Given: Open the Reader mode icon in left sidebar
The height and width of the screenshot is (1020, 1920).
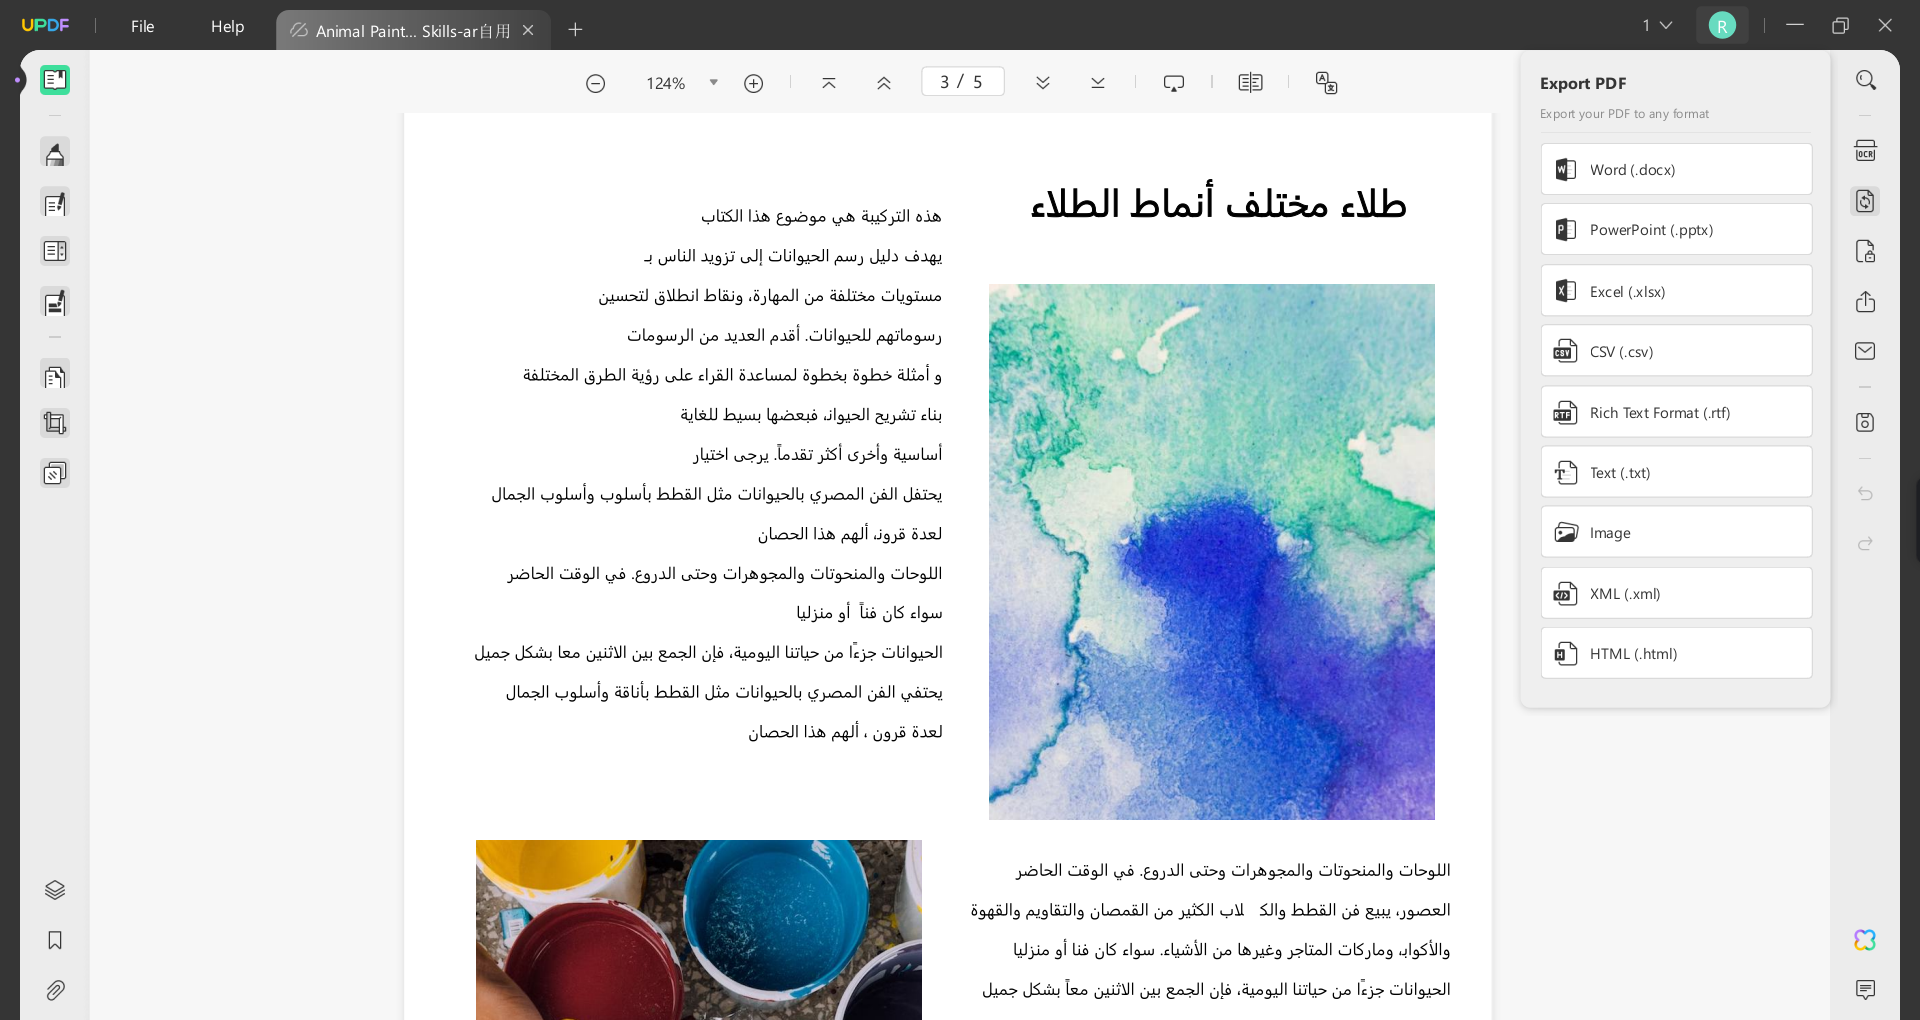Looking at the screenshot, I should (x=55, y=80).
